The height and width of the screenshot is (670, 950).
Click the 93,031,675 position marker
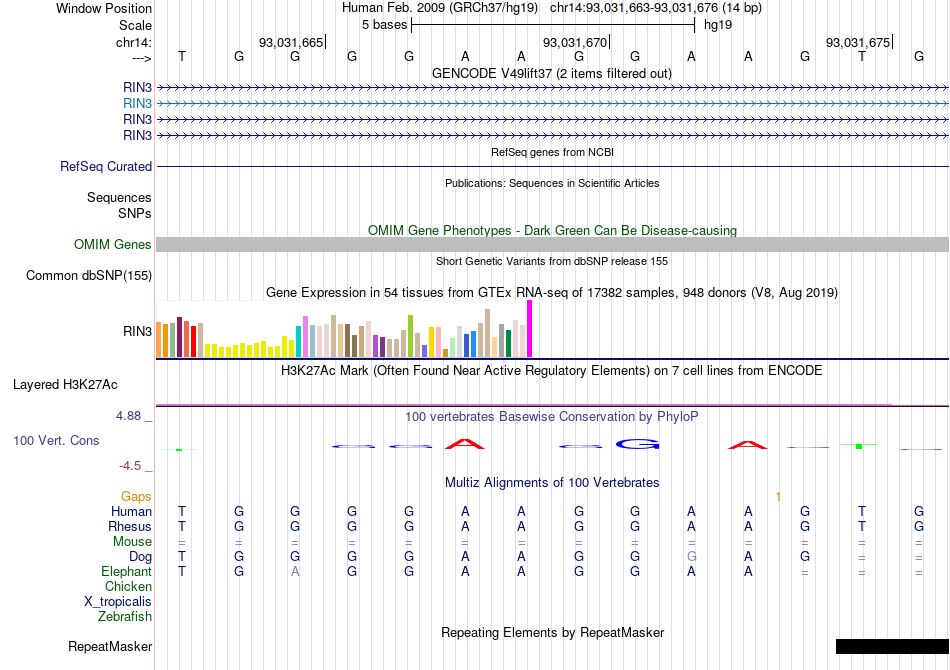(x=859, y=42)
